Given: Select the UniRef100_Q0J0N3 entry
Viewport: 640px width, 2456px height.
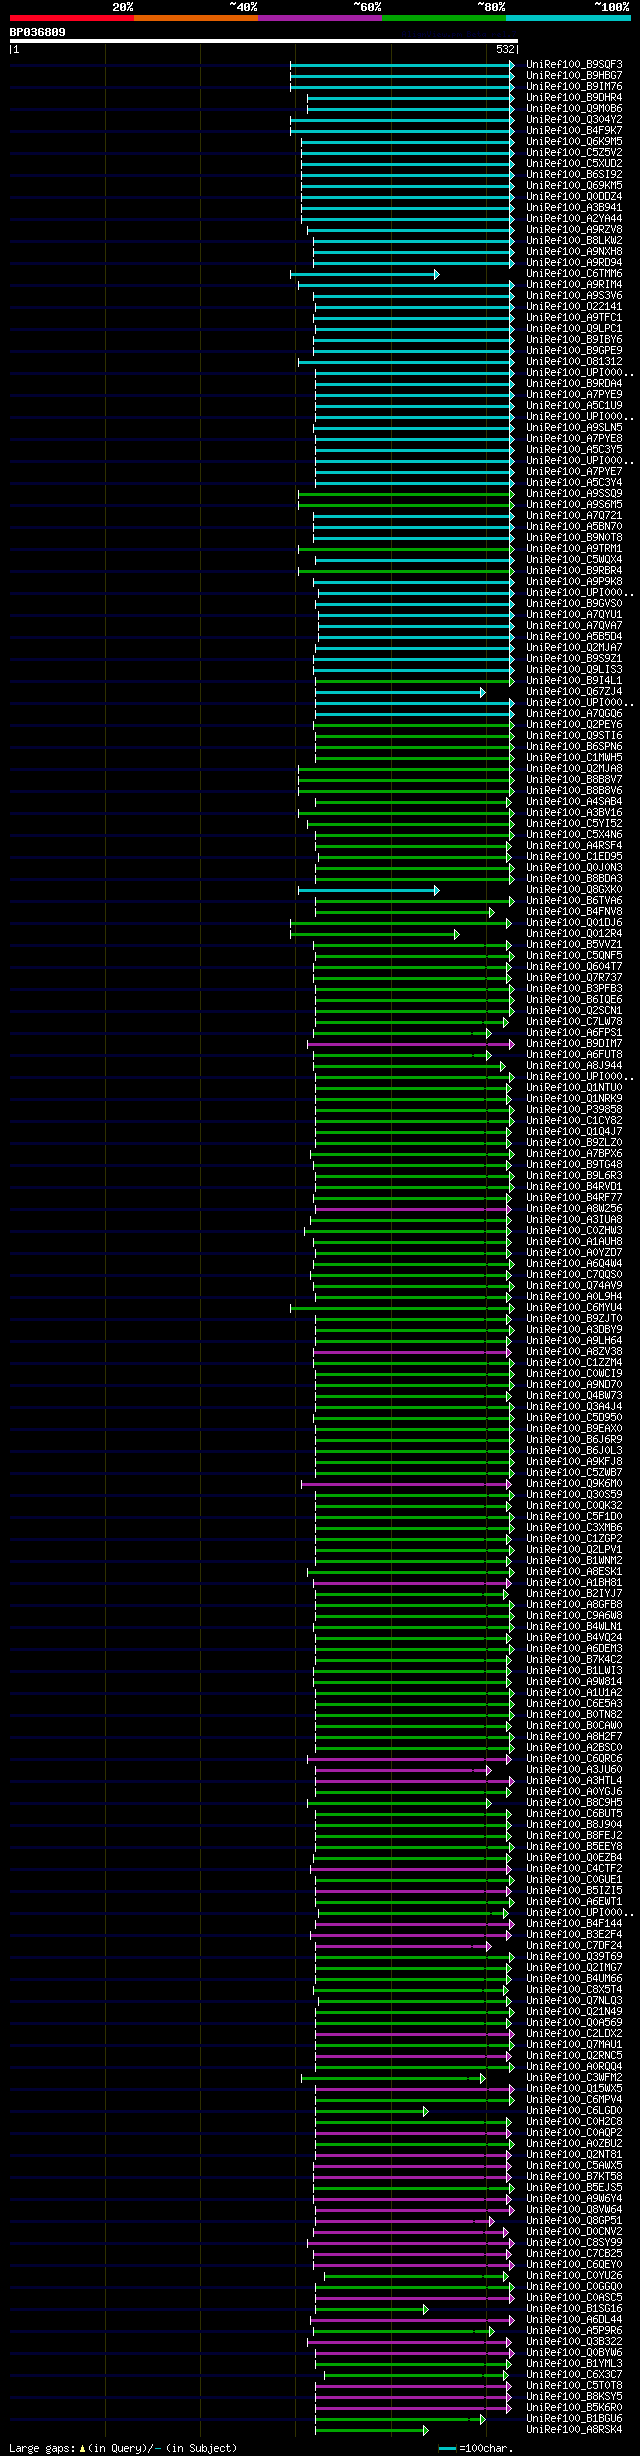Looking at the screenshot, I should pos(574,868).
